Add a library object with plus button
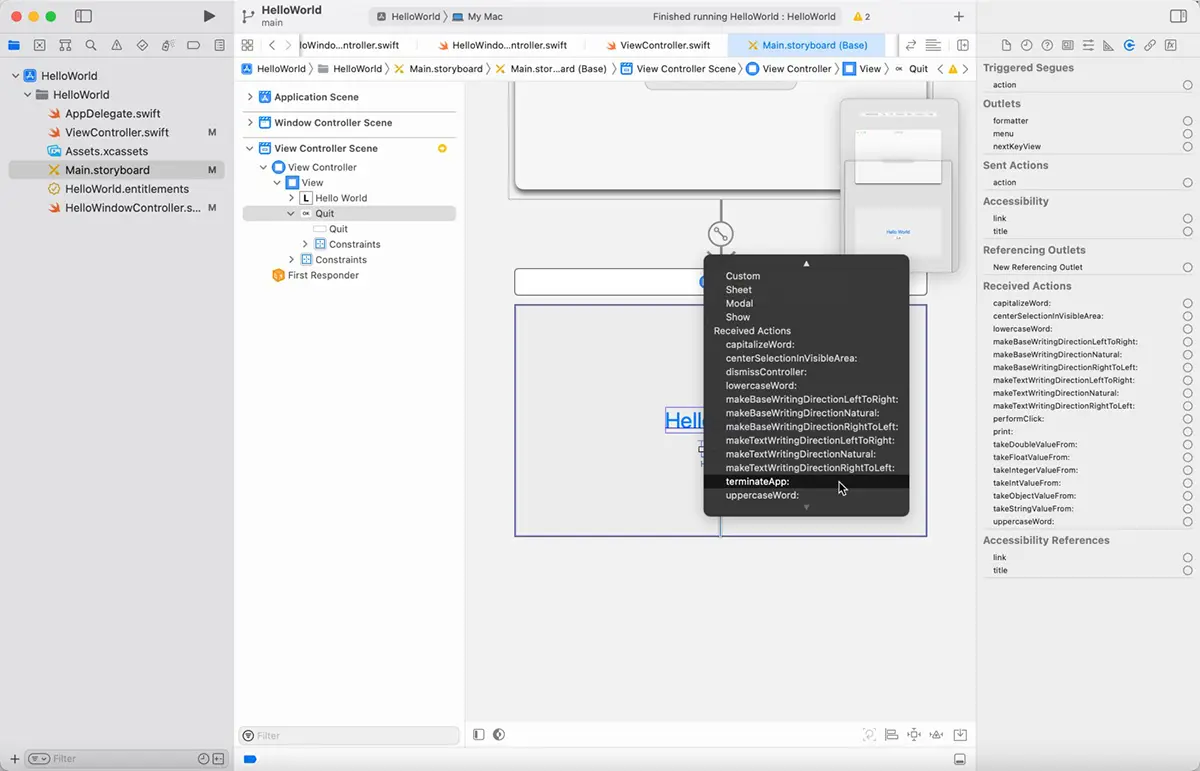 coord(959,16)
